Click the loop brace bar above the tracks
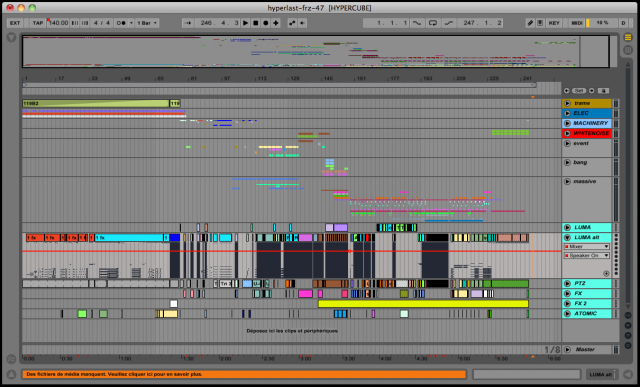 pyautogui.click(x=280, y=85)
